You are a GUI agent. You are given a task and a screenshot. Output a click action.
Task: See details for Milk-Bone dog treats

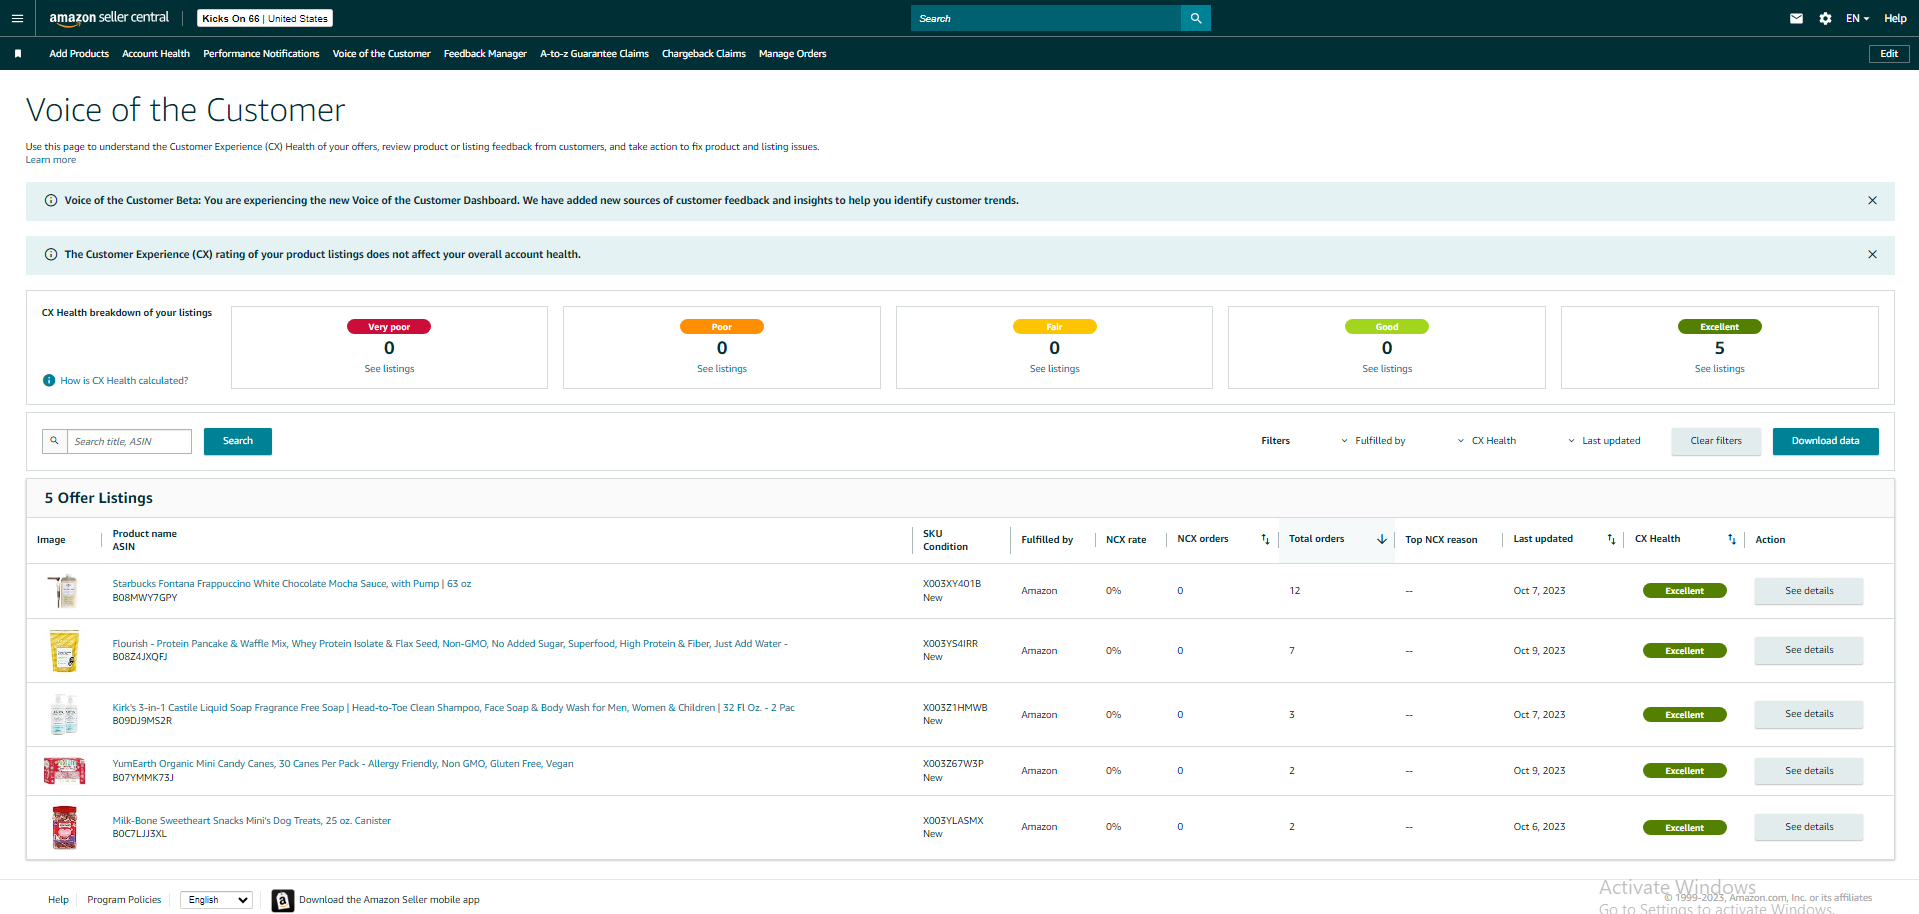1809,827
